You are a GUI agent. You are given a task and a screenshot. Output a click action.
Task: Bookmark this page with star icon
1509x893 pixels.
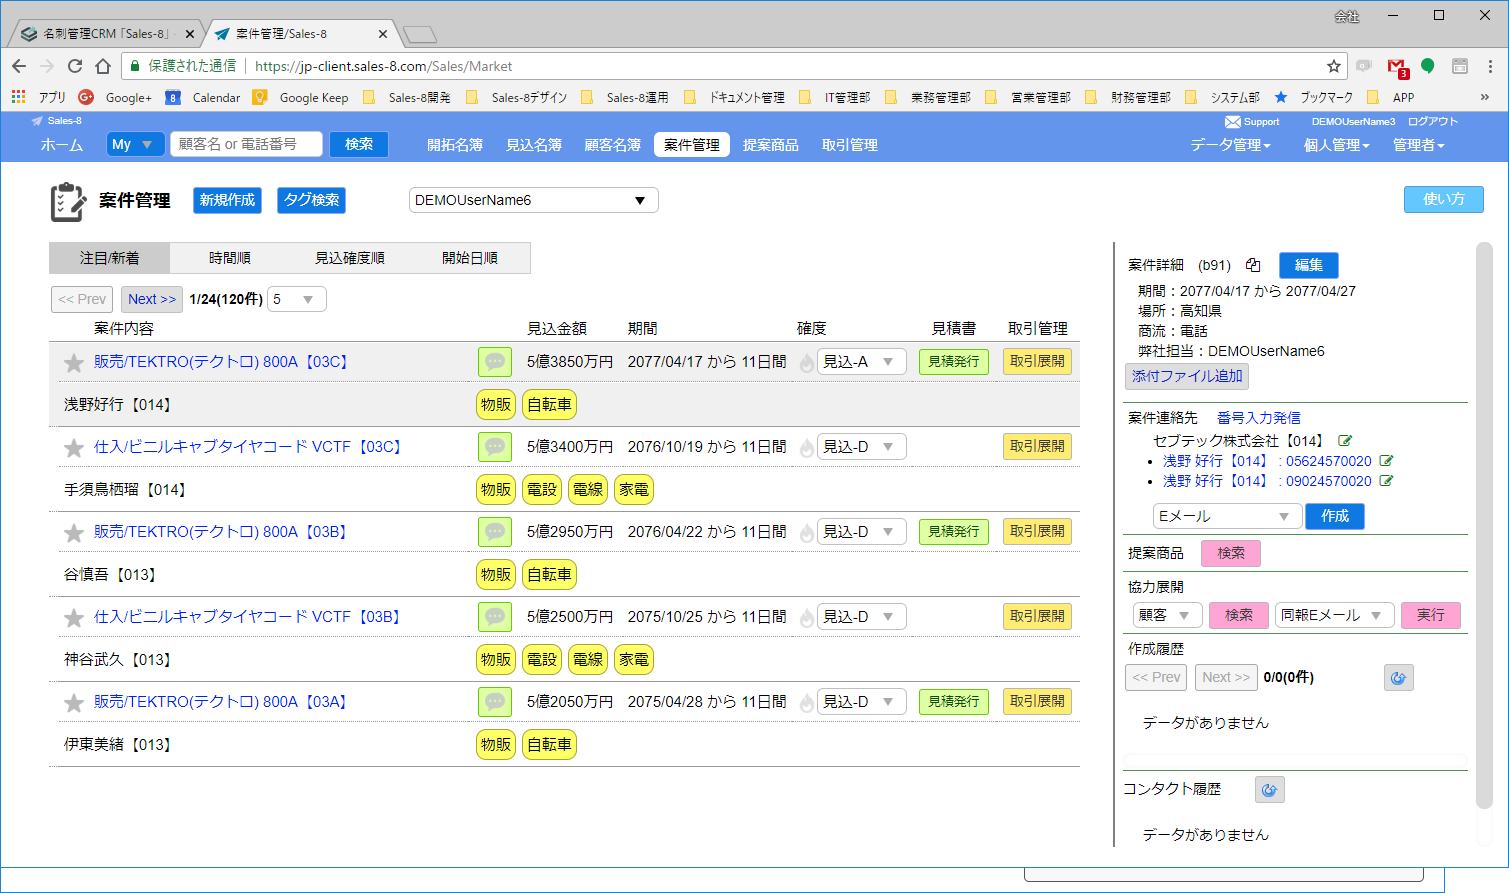[1334, 66]
